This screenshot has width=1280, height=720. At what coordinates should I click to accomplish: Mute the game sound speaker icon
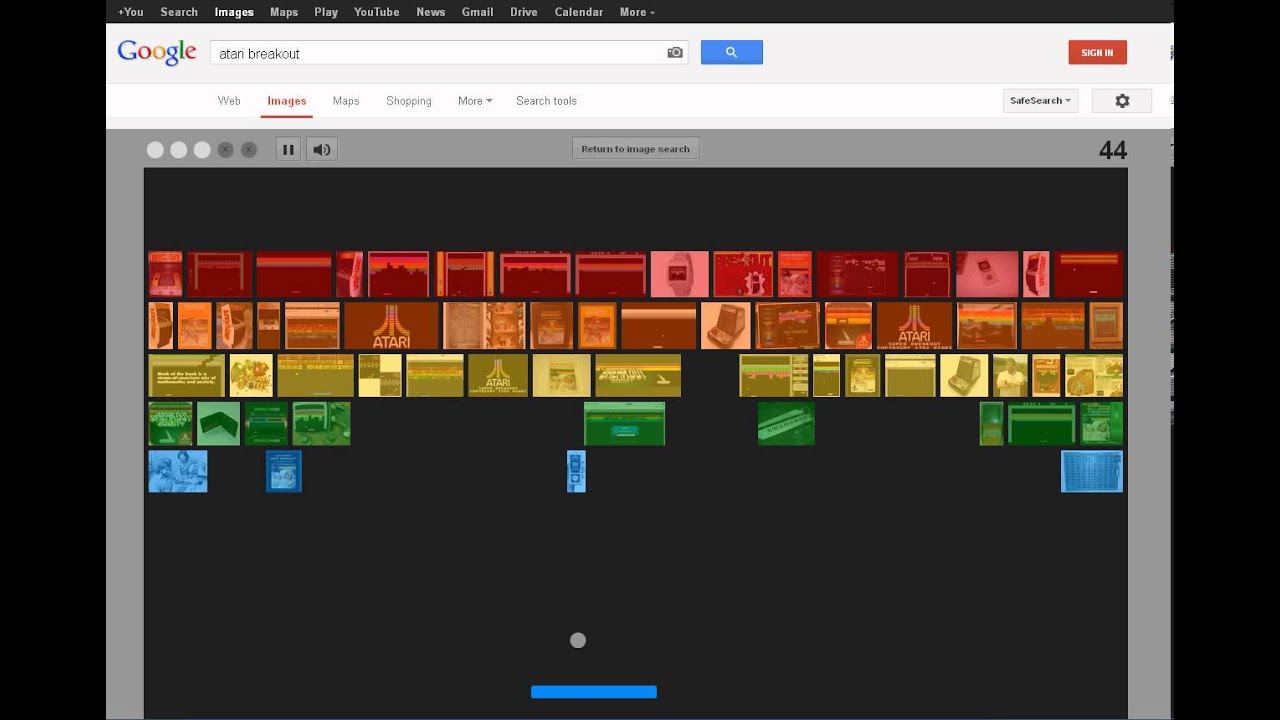coord(322,150)
